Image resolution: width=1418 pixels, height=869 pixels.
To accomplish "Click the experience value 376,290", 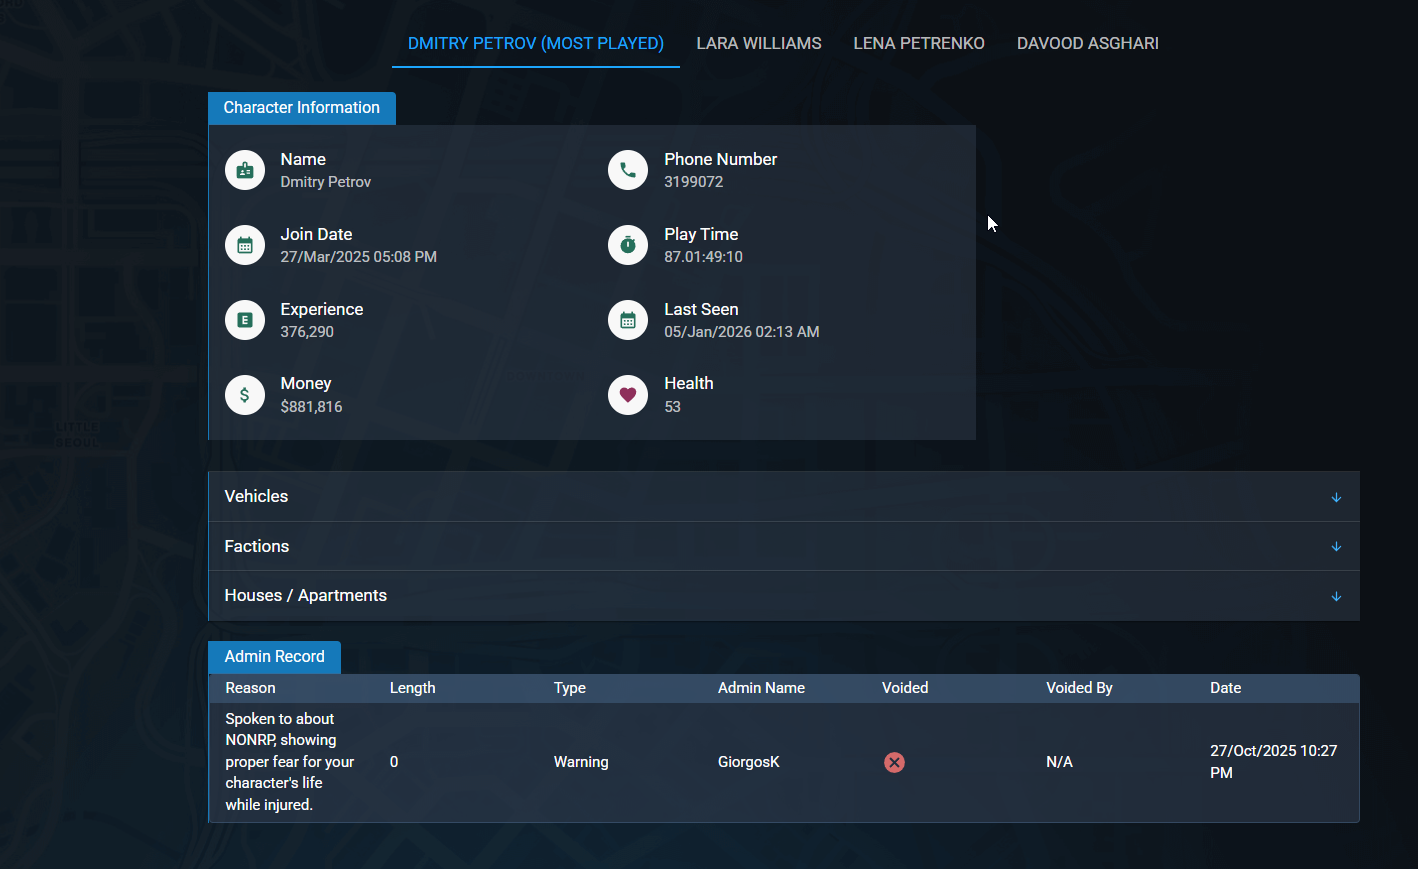I will [307, 332].
